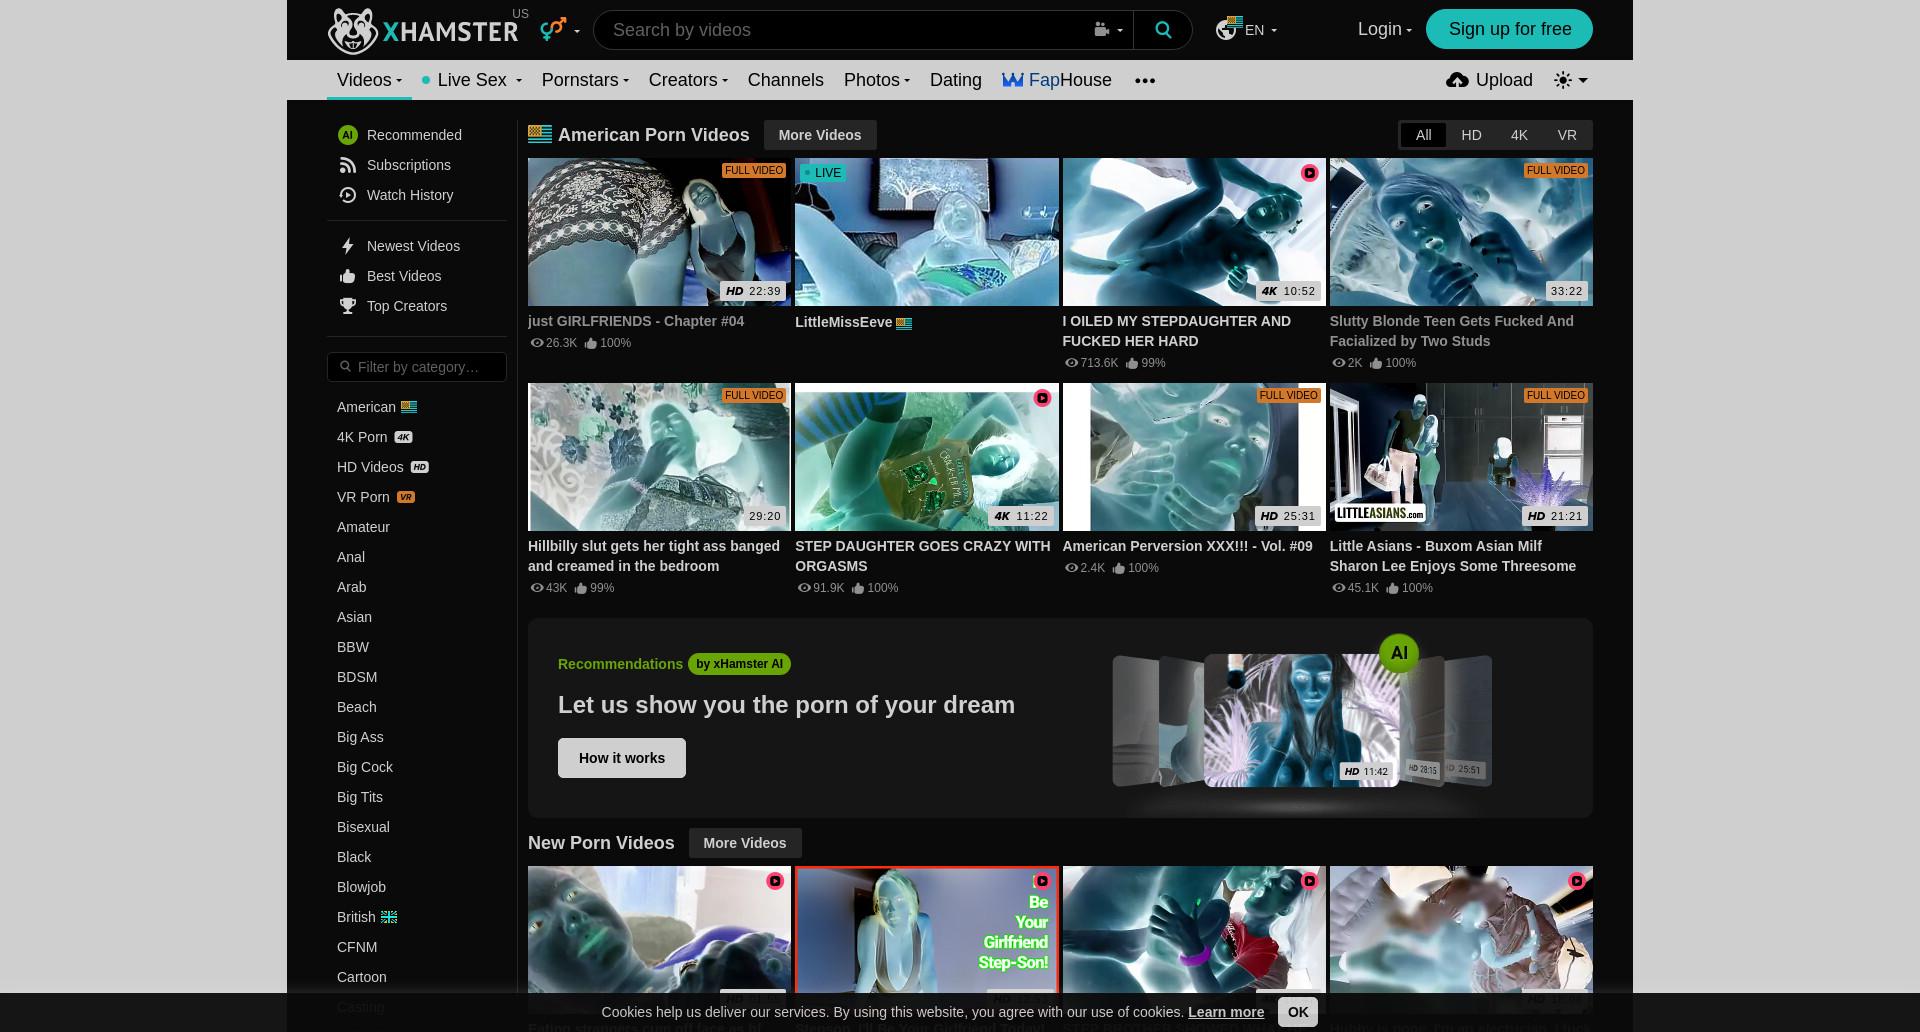Viewport: 1920px width, 1032px height.
Task: Click the xHamster logo
Action: pyautogui.click(x=423, y=31)
